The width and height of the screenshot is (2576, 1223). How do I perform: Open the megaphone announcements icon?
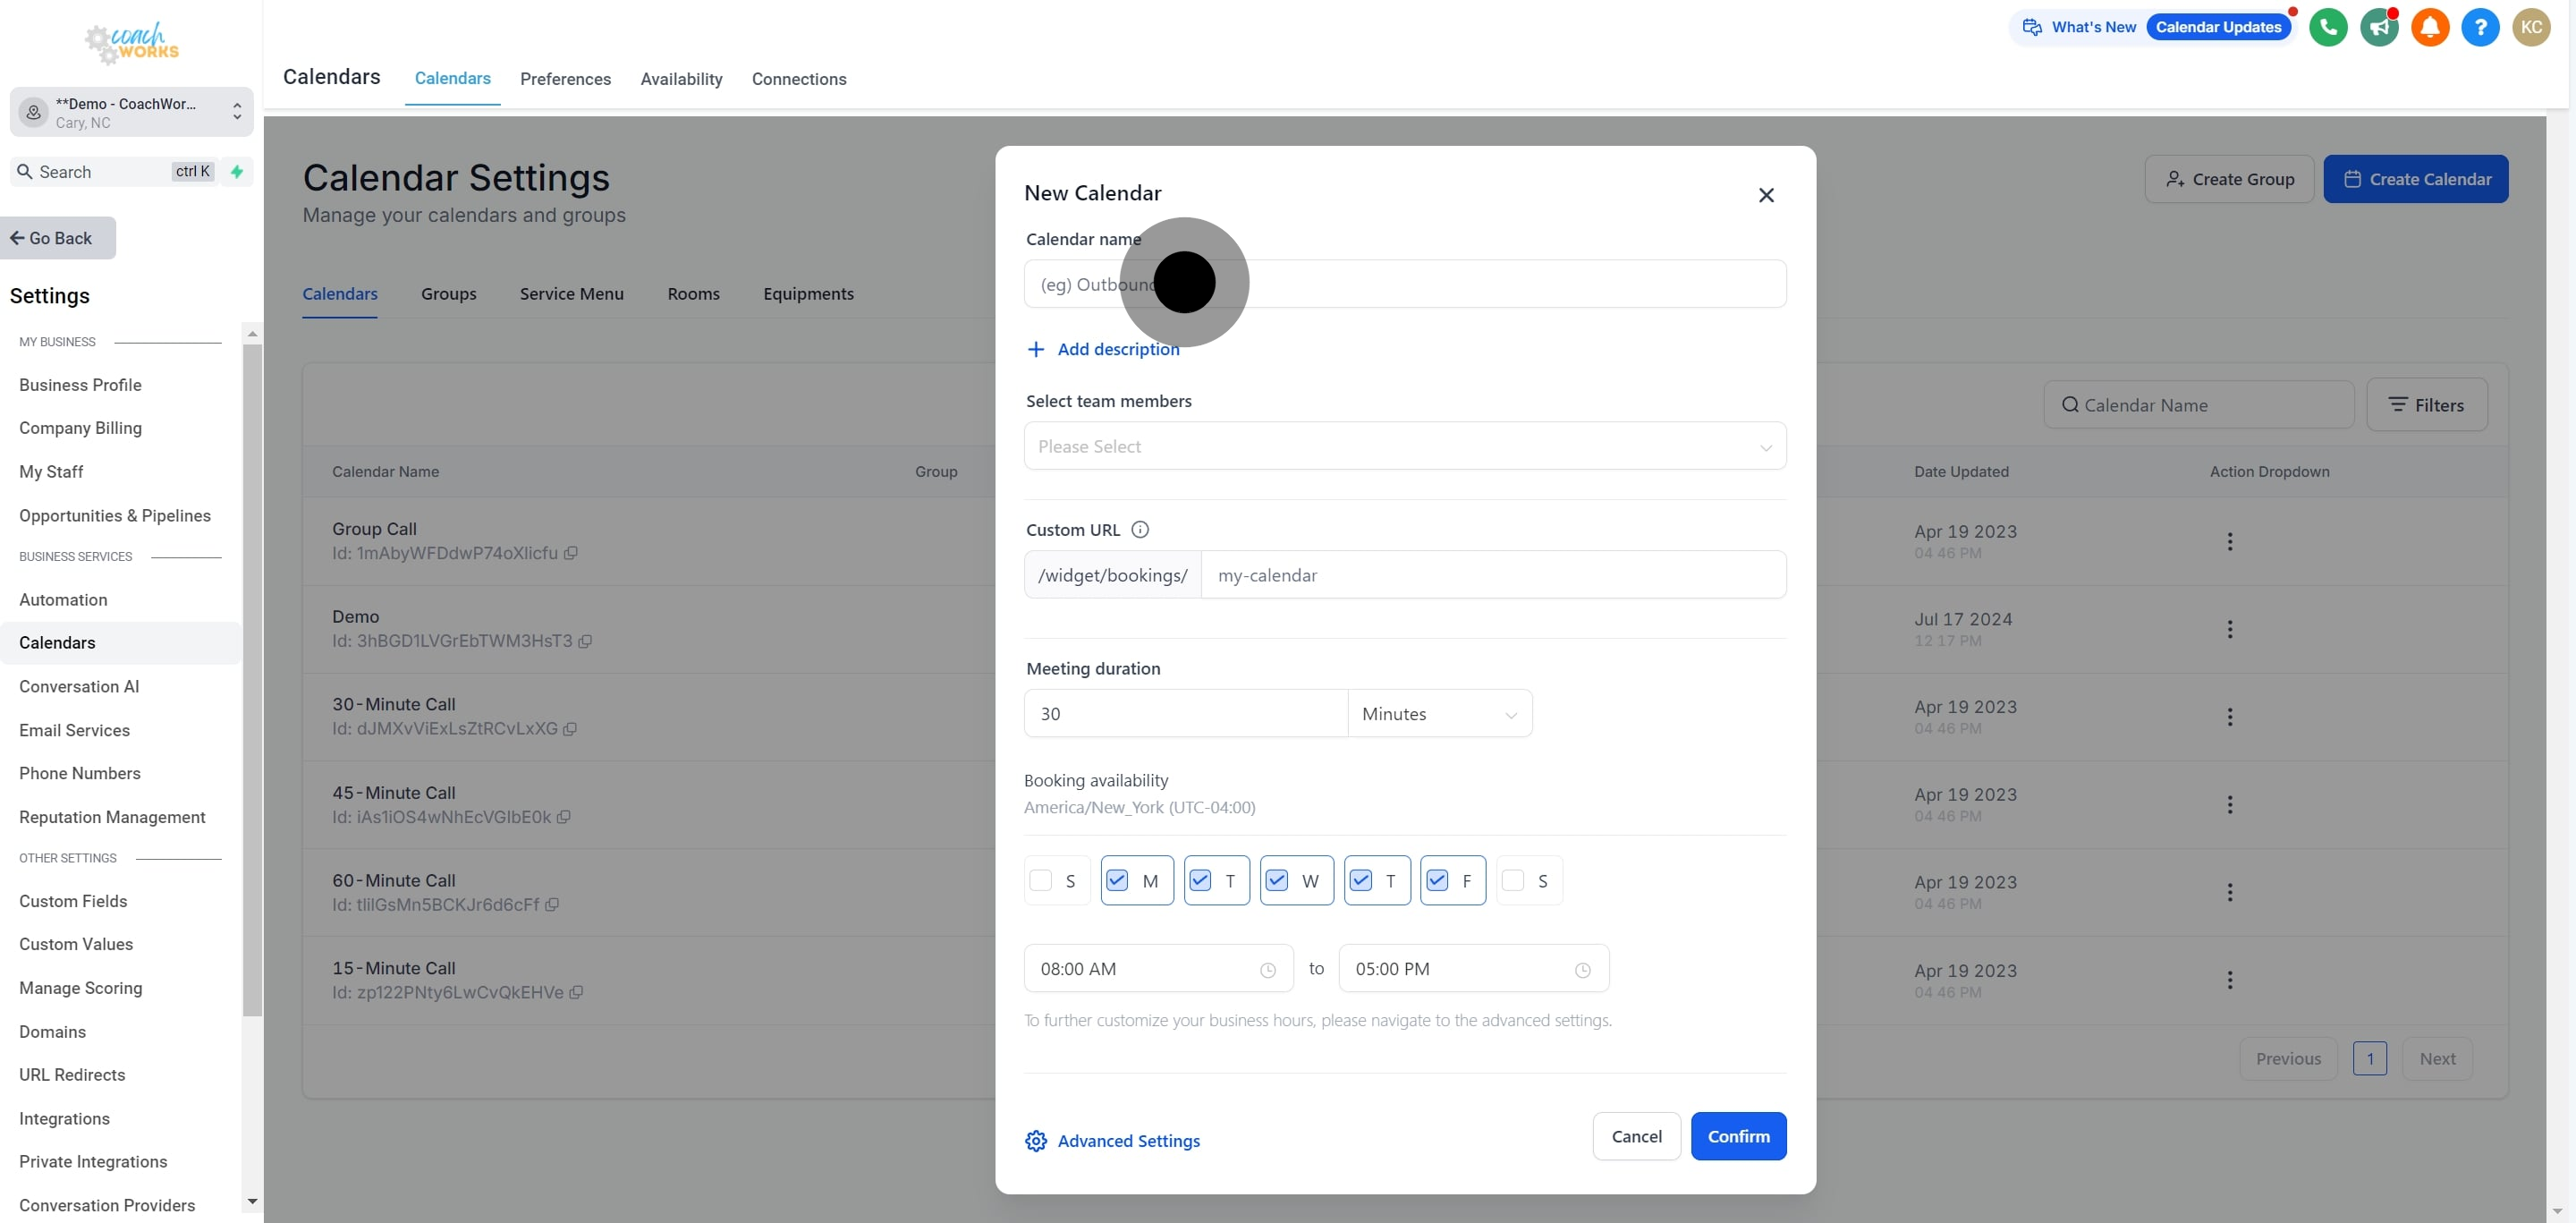[x=2379, y=27]
